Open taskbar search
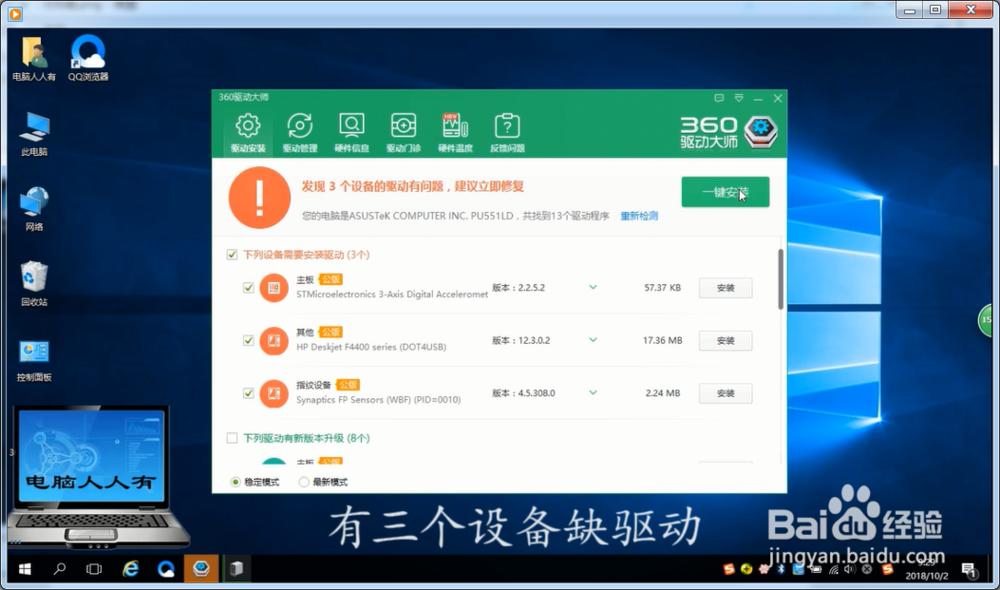Screen dimensions: 1000x590 [60, 569]
